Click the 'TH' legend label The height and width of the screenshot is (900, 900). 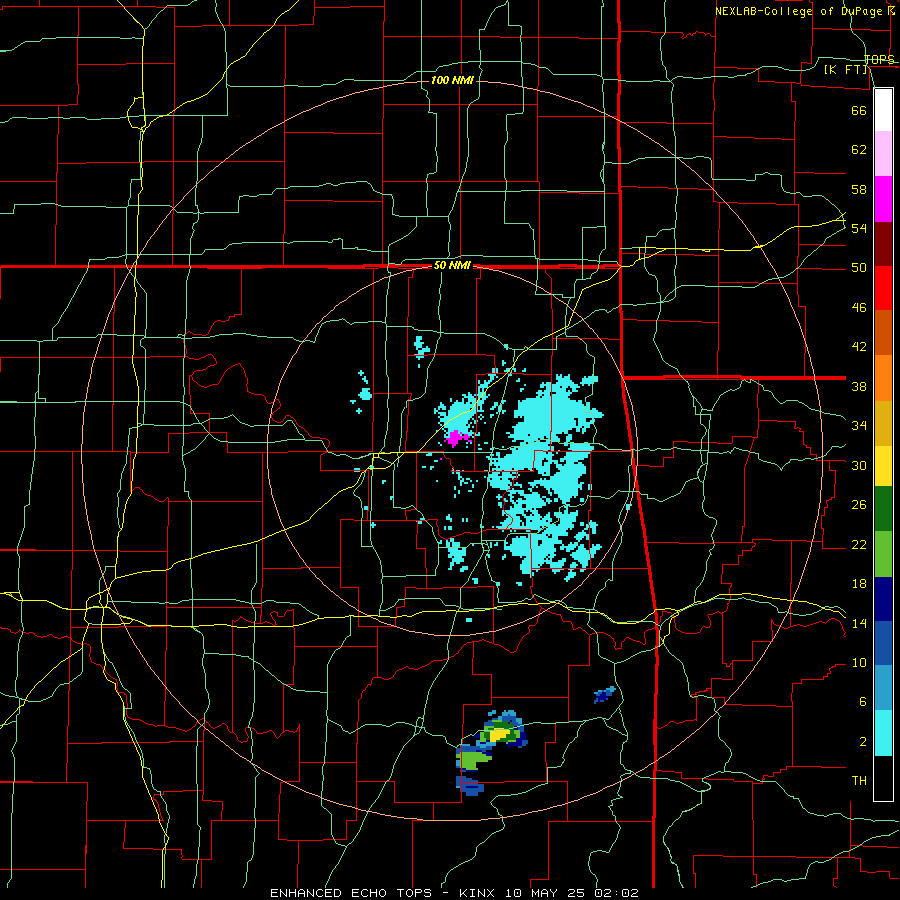click(859, 781)
